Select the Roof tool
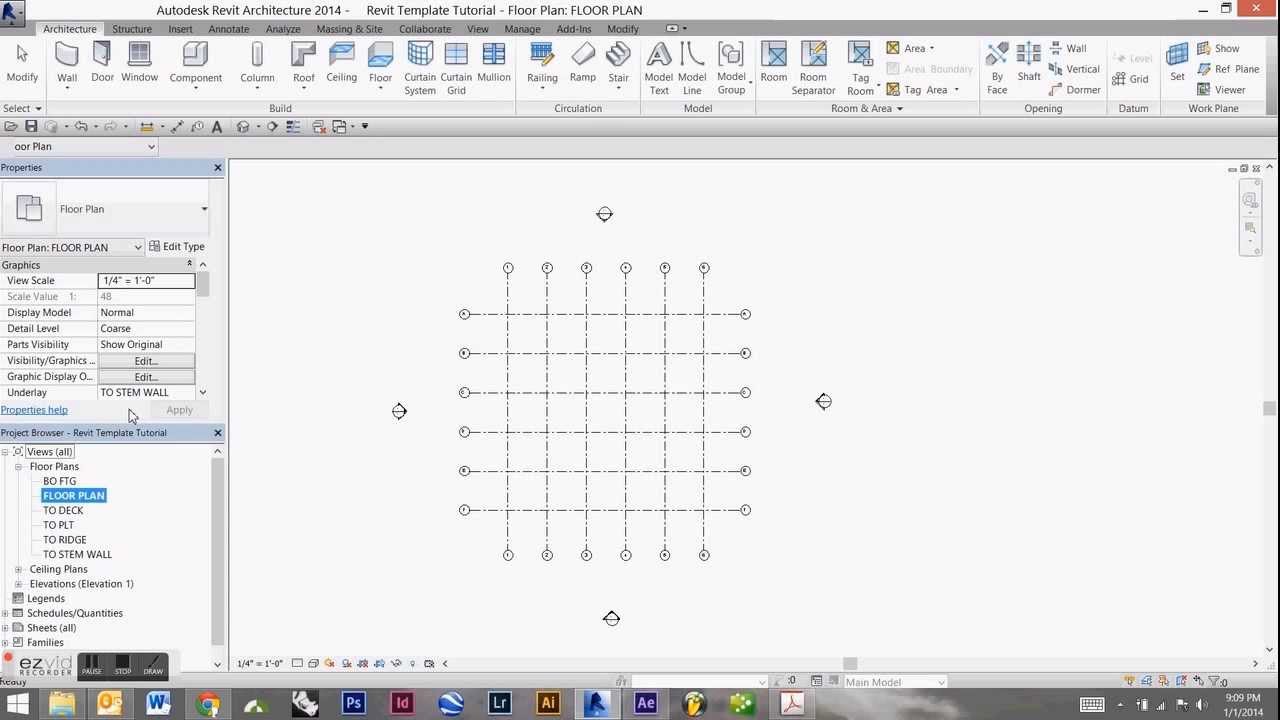This screenshot has height=720, width=1280. tap(303, 65)
